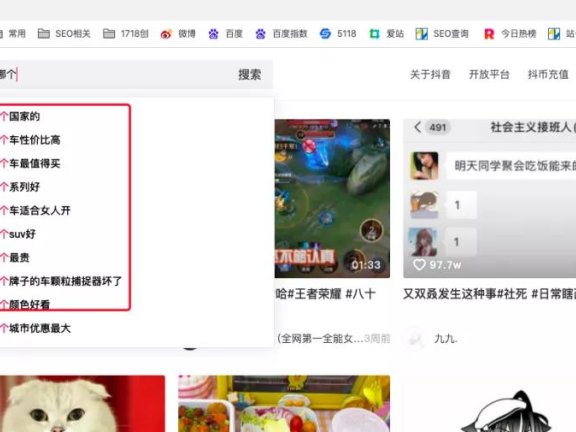Screen dimensions: 576x432
Task: Open author 九九 profile name
Action: (x=446, y=338)
